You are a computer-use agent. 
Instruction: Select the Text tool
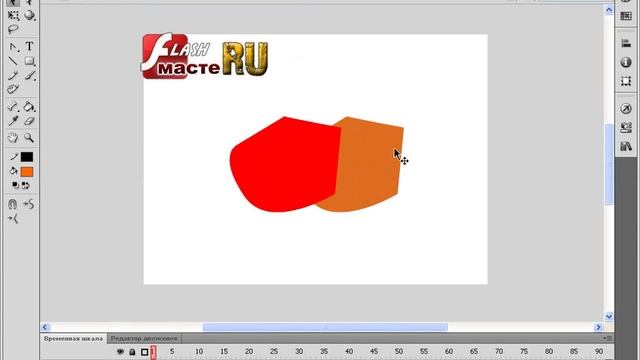pos(29,46)
